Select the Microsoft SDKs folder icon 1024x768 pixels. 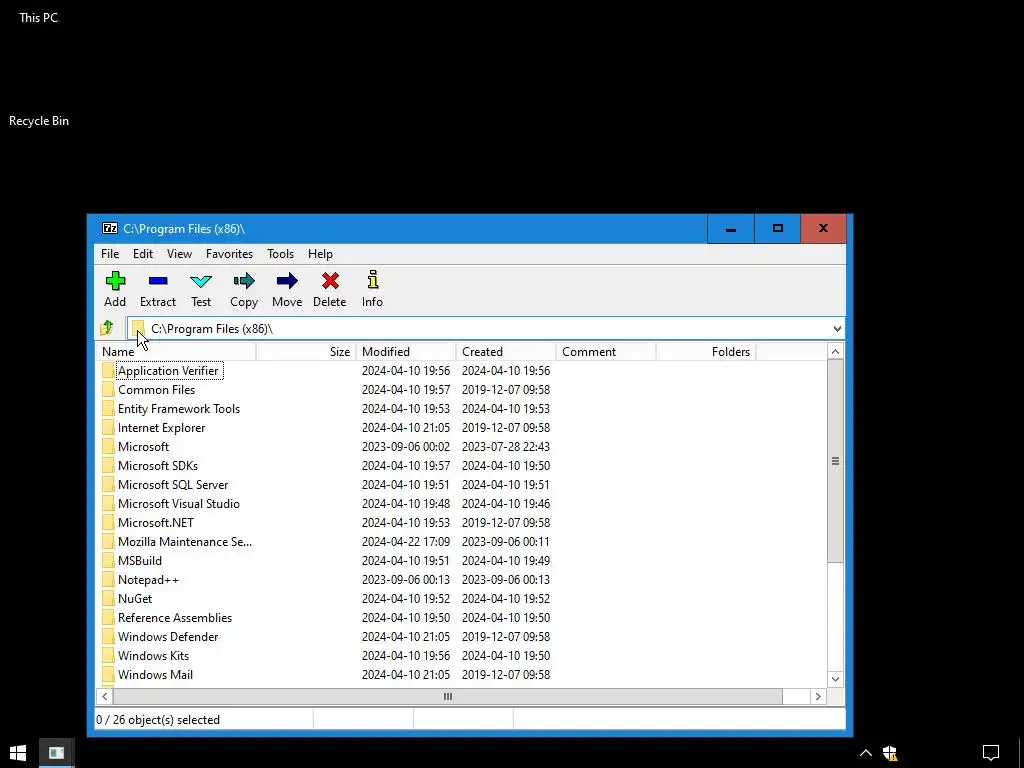108,466
